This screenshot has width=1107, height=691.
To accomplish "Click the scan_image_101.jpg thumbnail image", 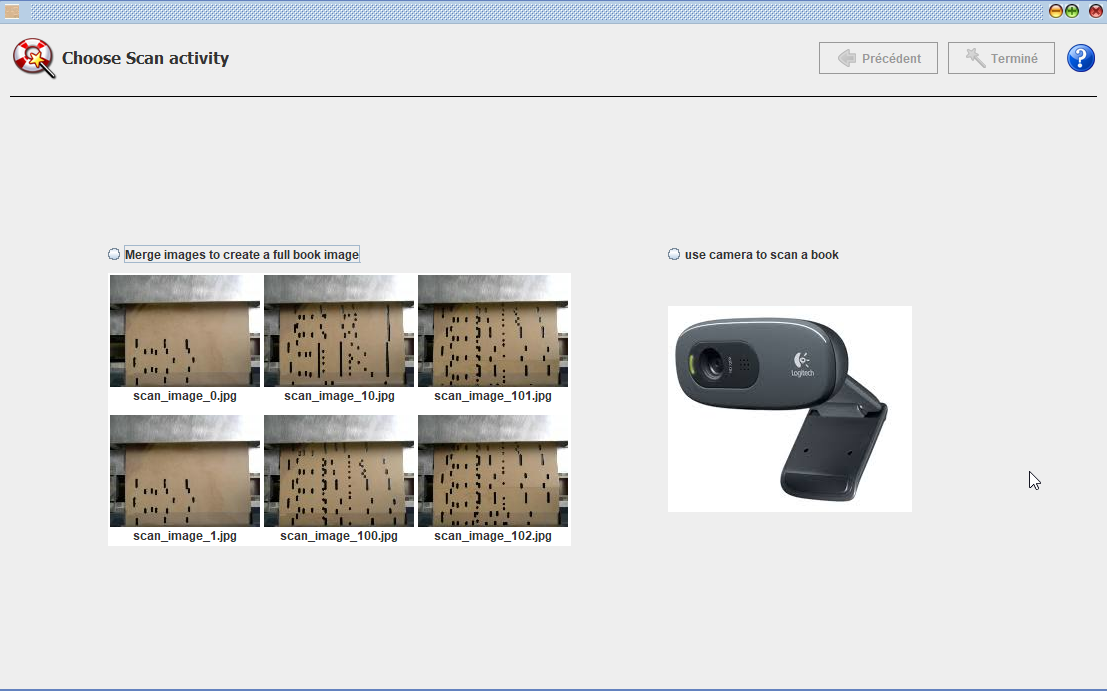I will [493, 331].
